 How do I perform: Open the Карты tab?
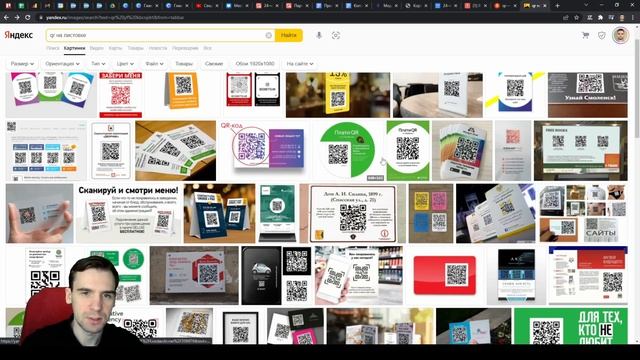116,48
